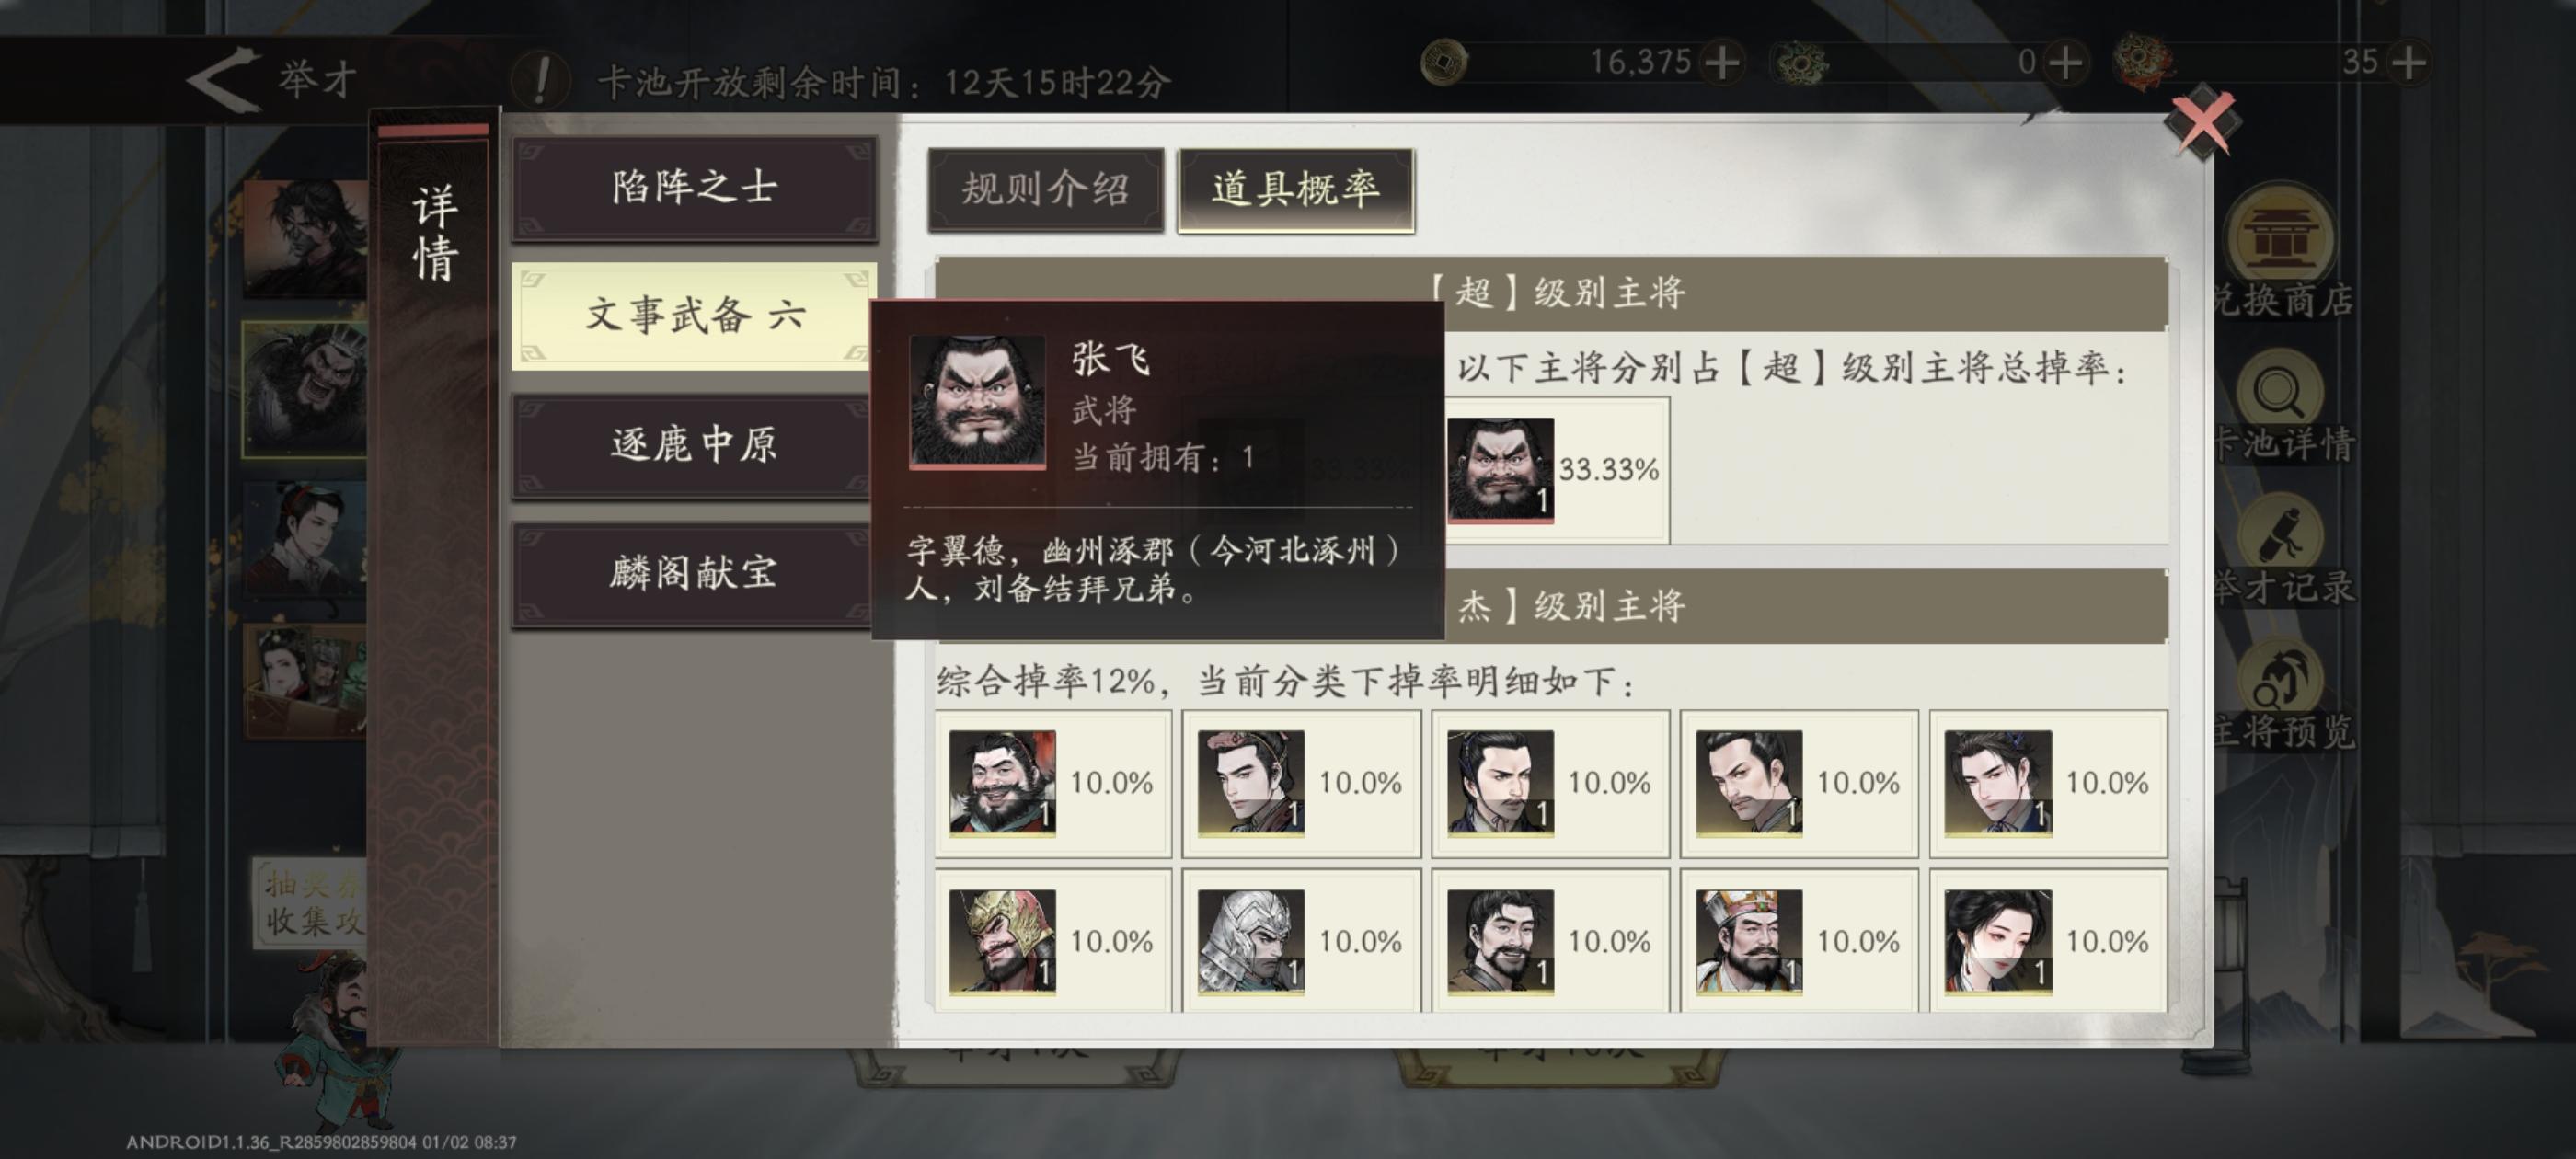Screen dimensions: 2576x1159
Task: Tap Zhang Fei portrait with 33.33% rate
Action: [x=1501, y=470]
